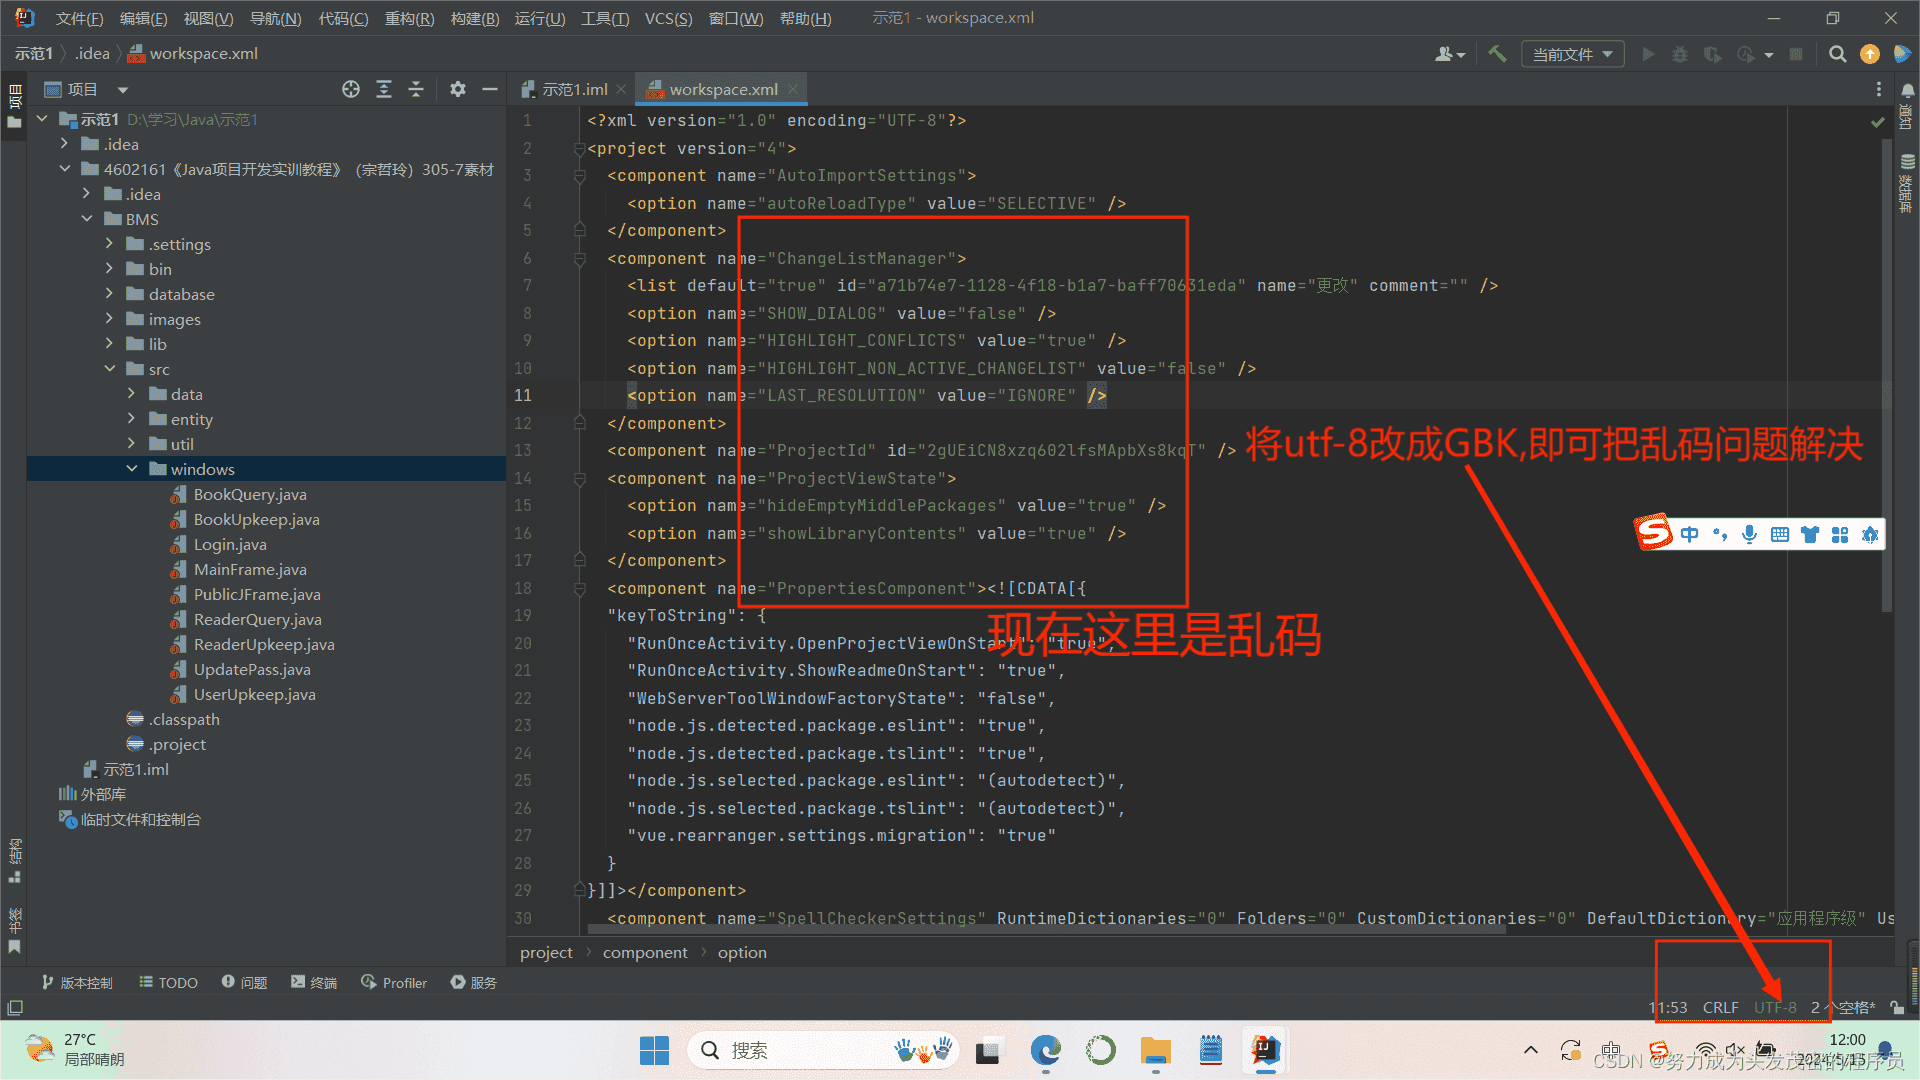Open File Explorer from taskbar

[x=1155, y=1050]
